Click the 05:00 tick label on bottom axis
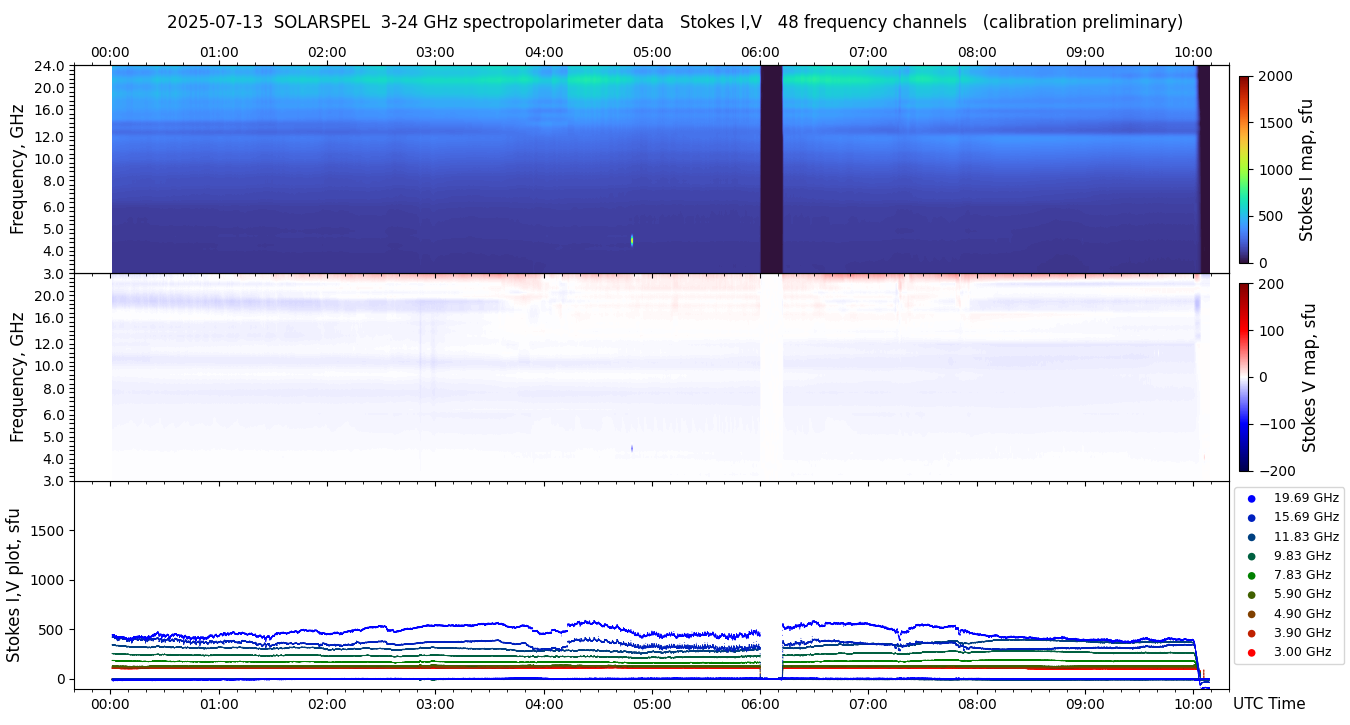Screen dimensions: 1350x725 point(652,704)
